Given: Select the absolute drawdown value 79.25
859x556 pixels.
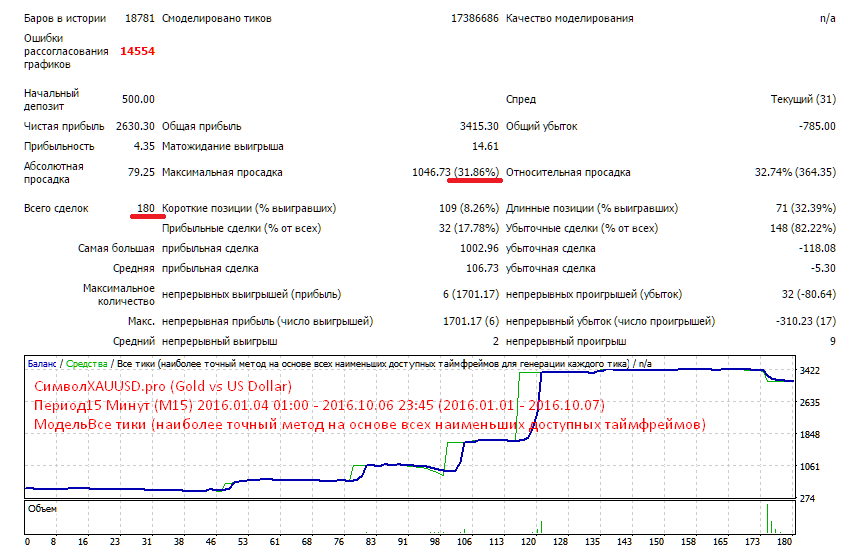Looking at the screenshot, I should 141,172.
